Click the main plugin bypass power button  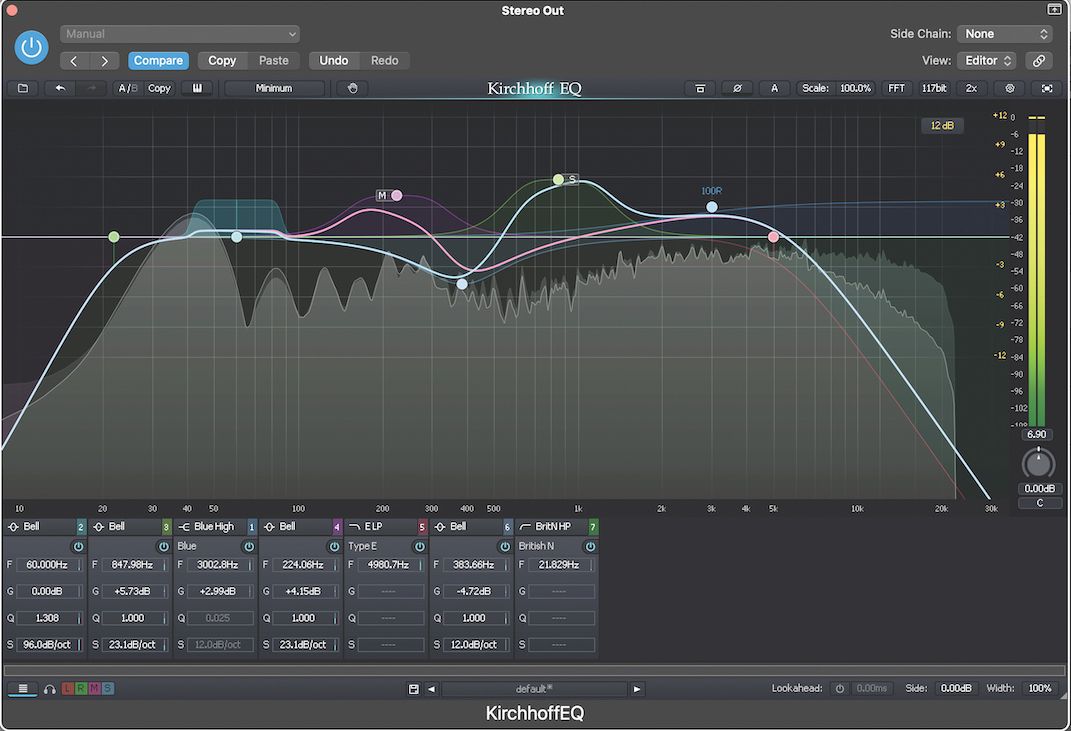31,47
